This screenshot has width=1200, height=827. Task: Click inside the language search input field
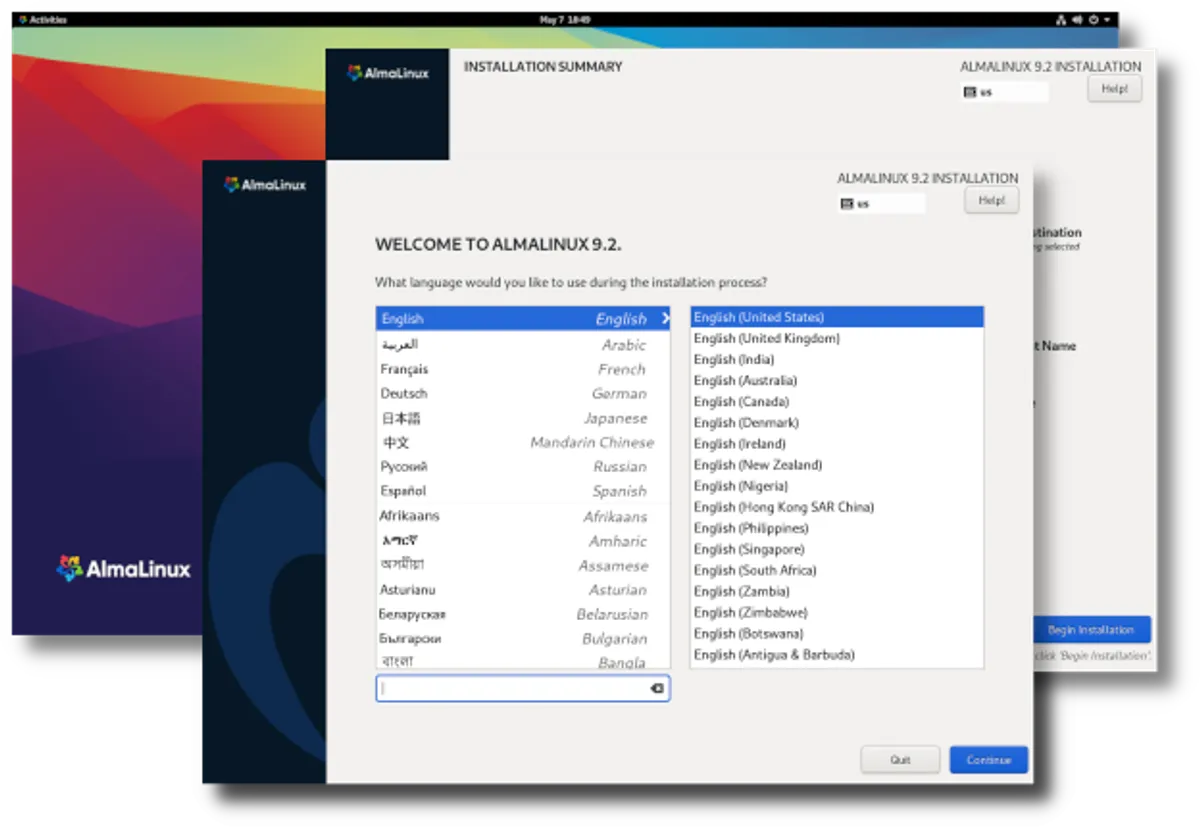pos(510,688)
